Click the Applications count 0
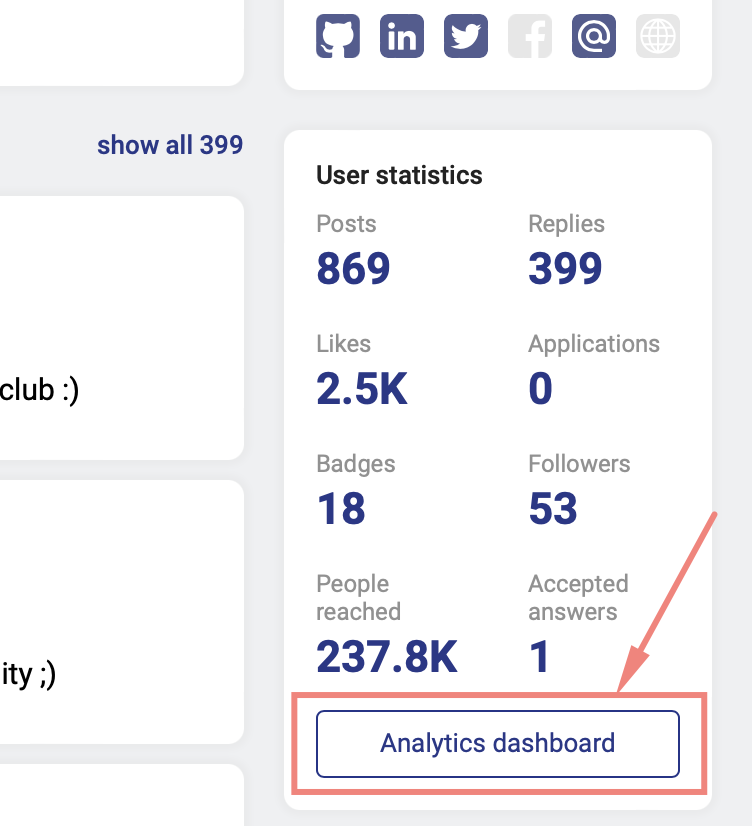The width and height of the screenshot is (752, 826). (540, 389)
